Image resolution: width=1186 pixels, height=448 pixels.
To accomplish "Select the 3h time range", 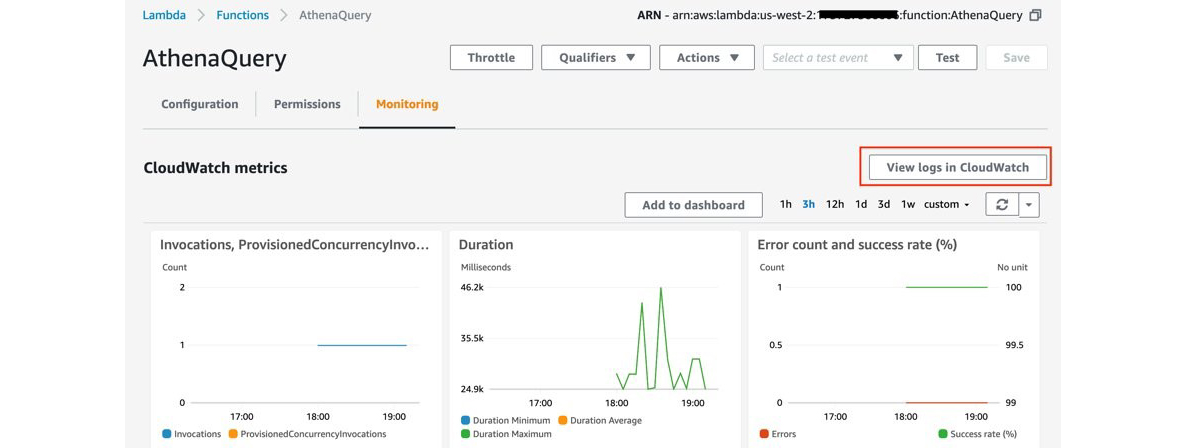I will [x=809, y=204].
